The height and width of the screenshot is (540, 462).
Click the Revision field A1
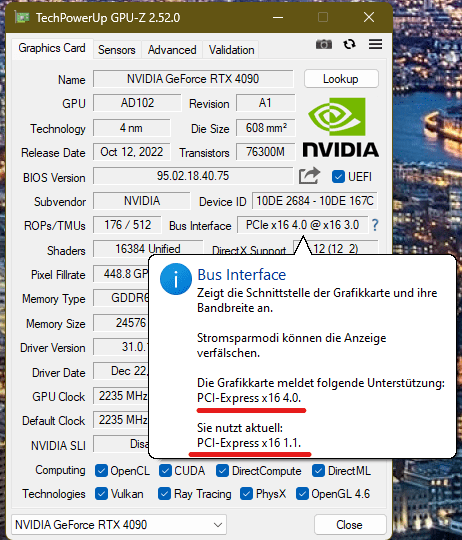point(265,103)
